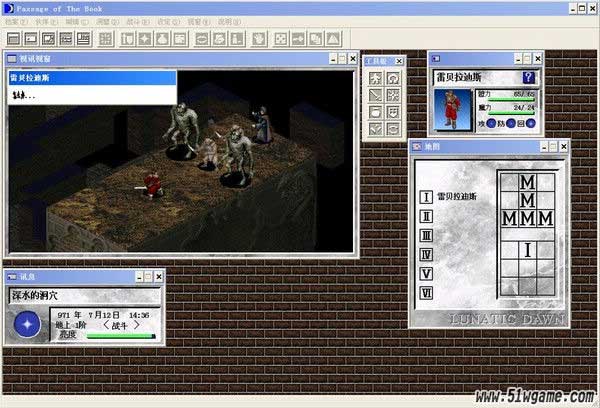600x408 pixels.
Task: Click the four-pane grid toolbar icon
Action: tap(105, 39)
